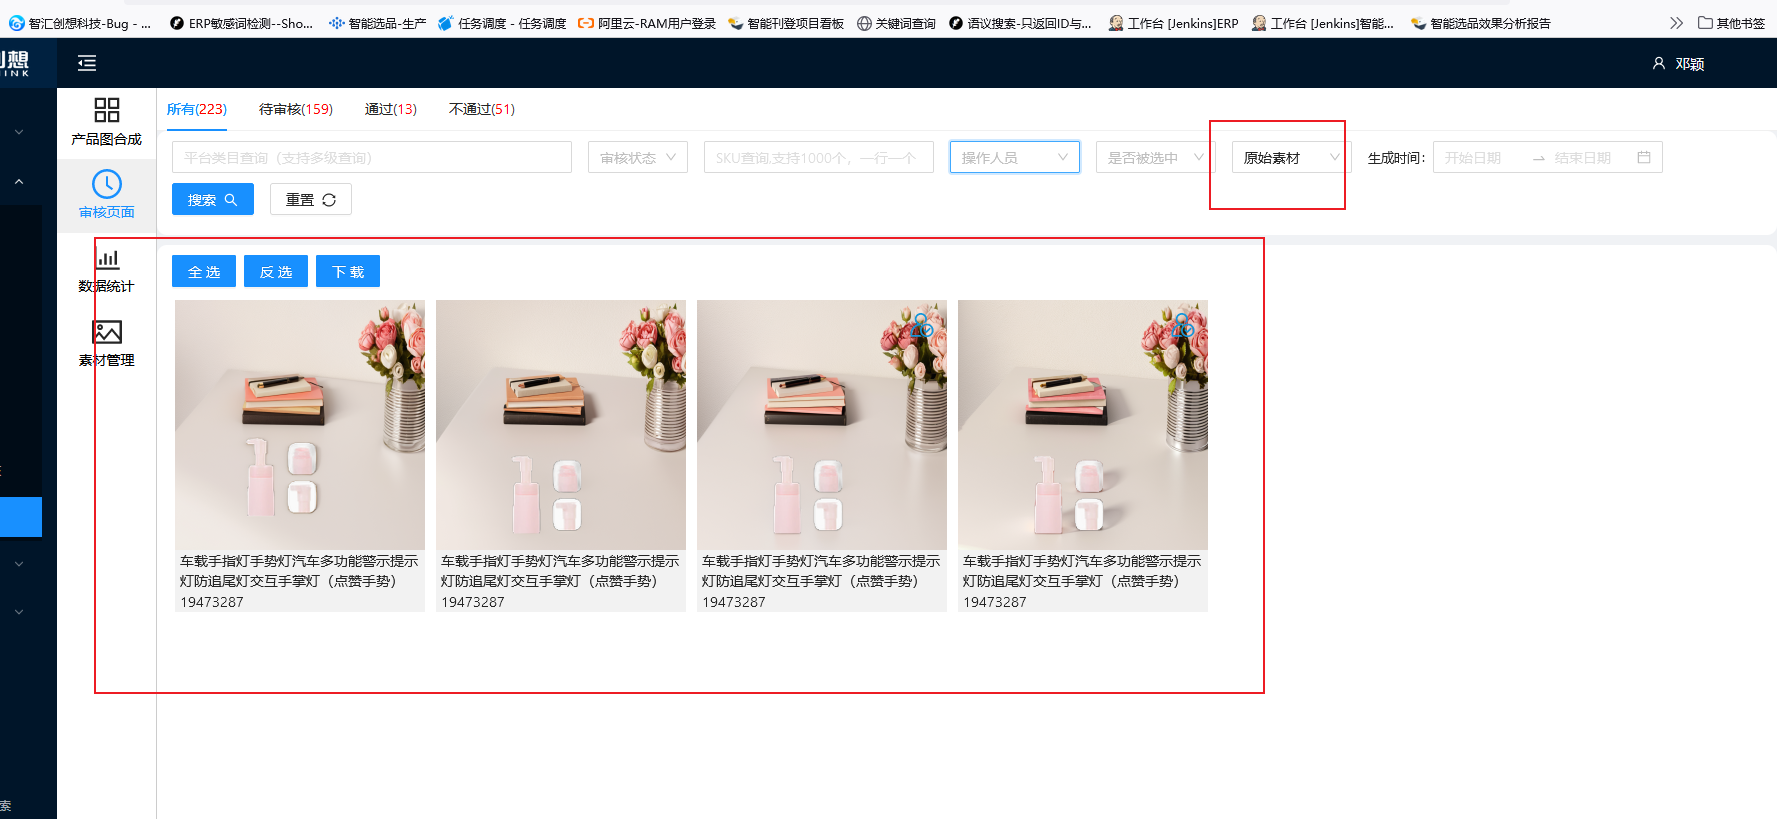Switch to the 不通过(51) tab
Viewport: 1777px width, 819px height.
click(x=482, y=109)
